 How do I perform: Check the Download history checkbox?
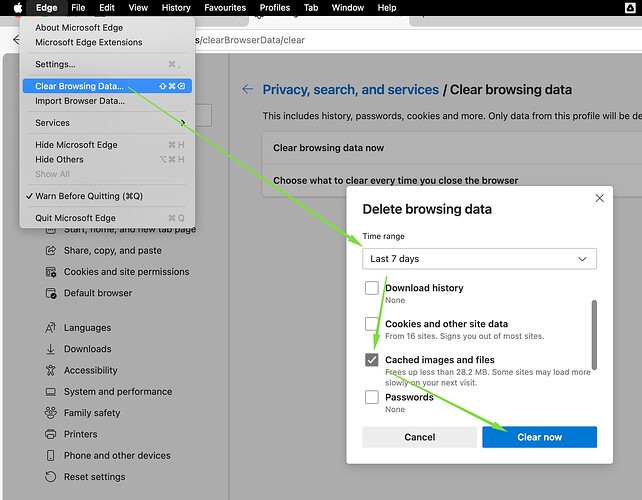[372, 288]
